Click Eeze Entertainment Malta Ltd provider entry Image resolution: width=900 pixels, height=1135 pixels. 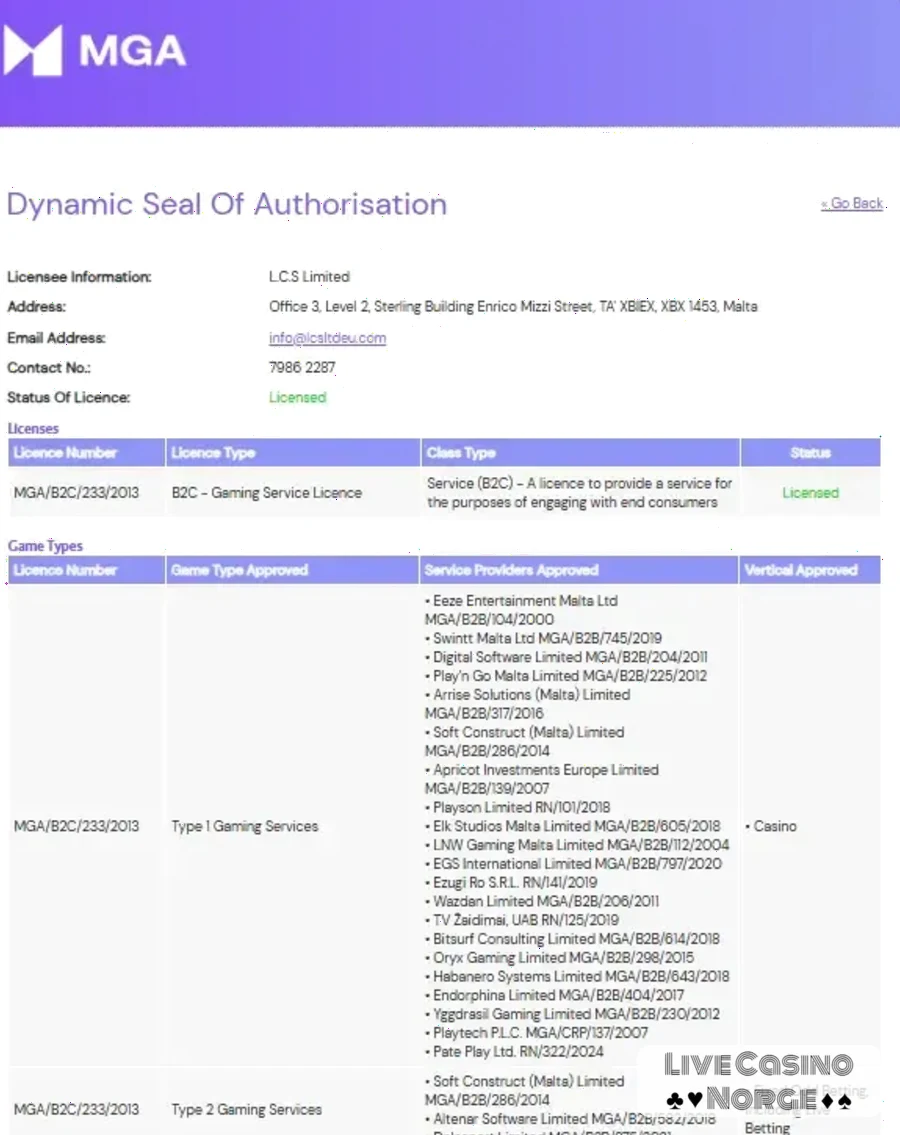tap(521, 609)
